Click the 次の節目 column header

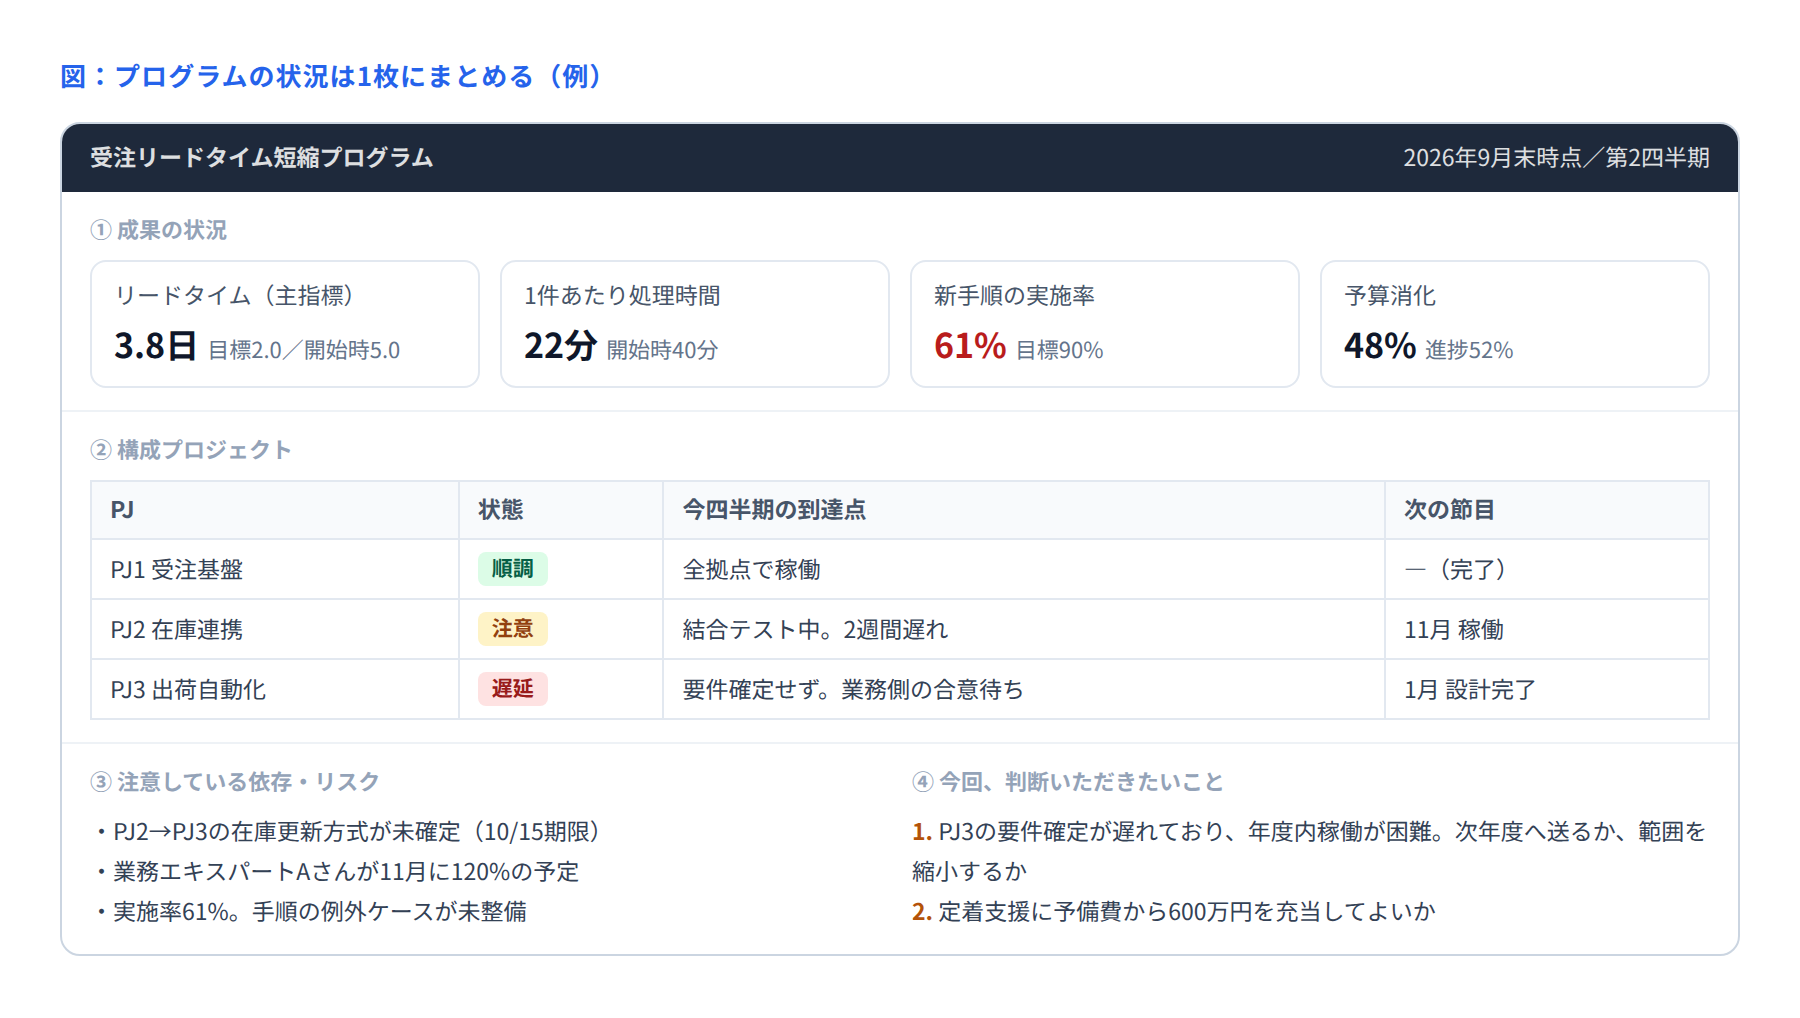pyautogui.click(x=1449, y=510)
